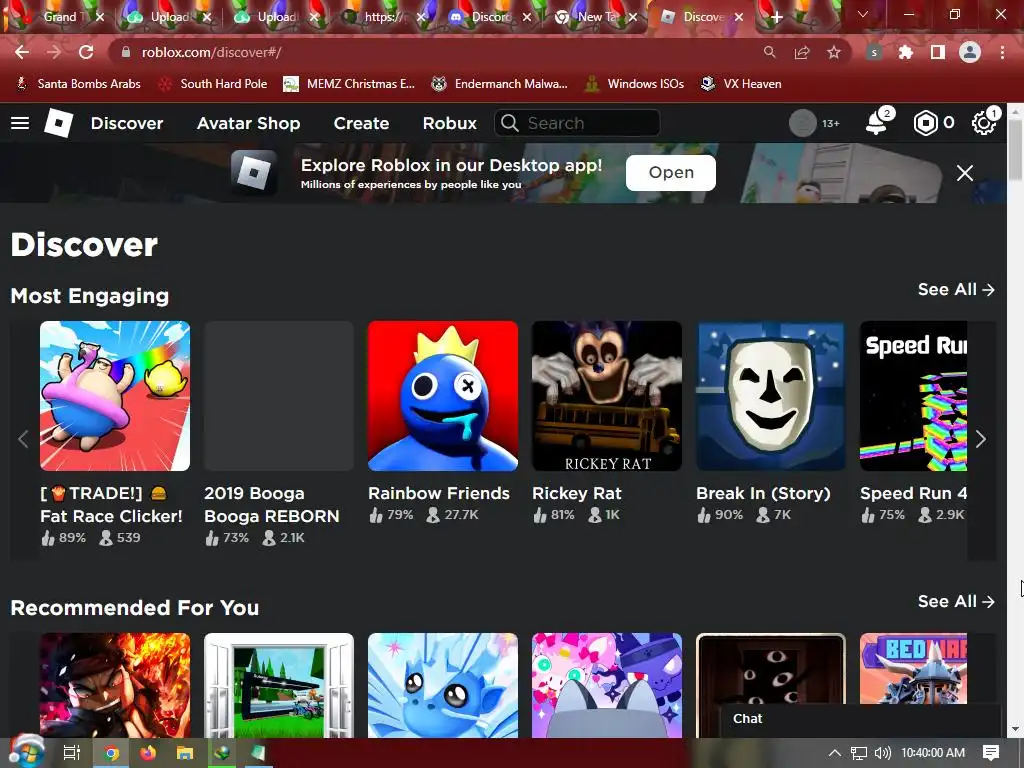The height and width of the screenshot is (768, 1024).
Task: Click See All for Most Engaging
Action: (956, 289)
